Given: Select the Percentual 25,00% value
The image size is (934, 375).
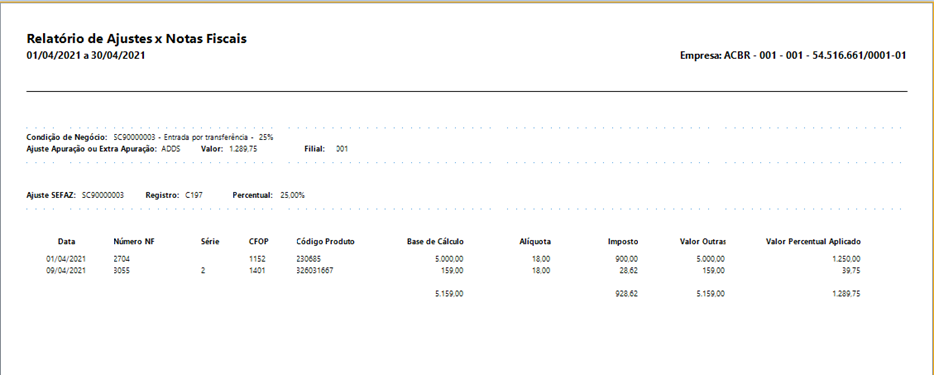Looking at the screenshot, I should 292,195.
